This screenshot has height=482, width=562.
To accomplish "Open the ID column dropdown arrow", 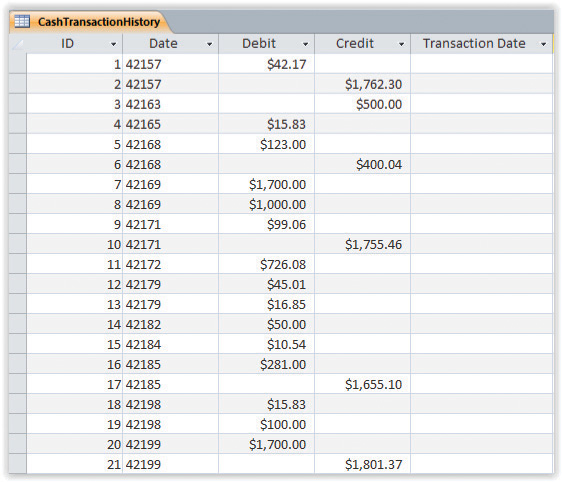I will [113, 44].
